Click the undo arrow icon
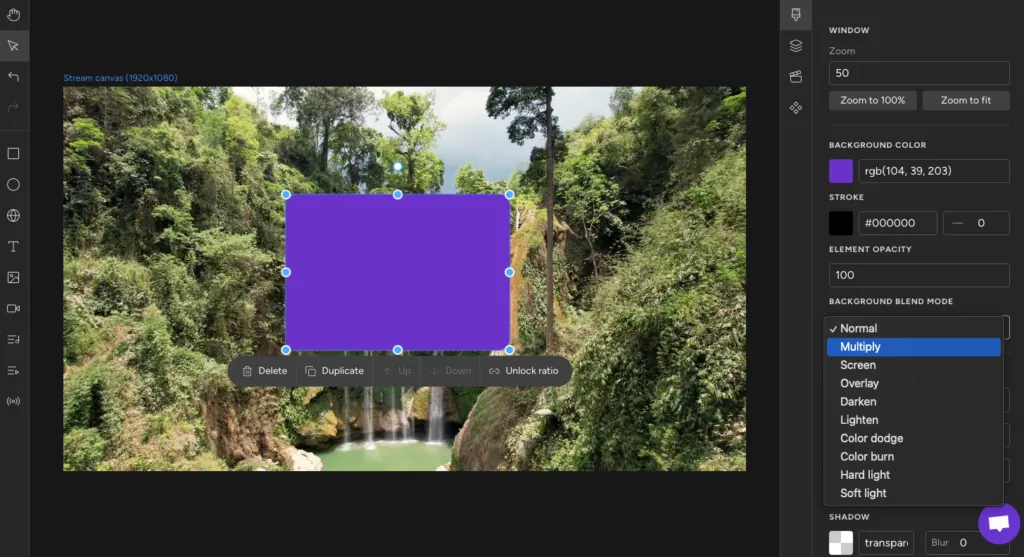 pyautogui.click(x=13, y=76)
